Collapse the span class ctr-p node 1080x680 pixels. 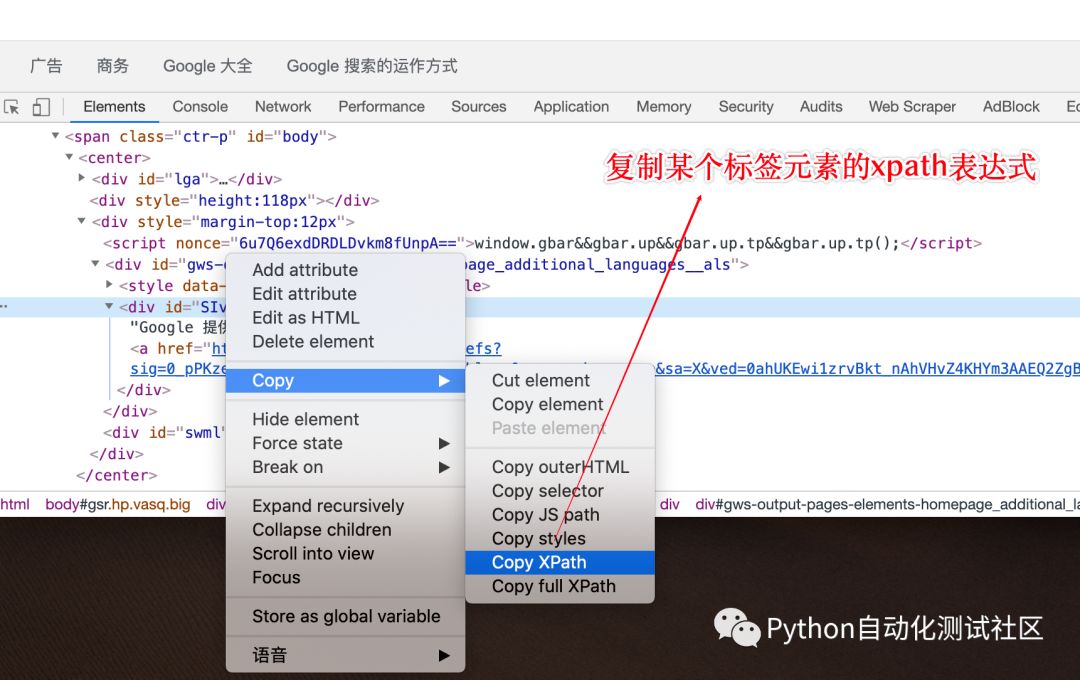[55, 136]
